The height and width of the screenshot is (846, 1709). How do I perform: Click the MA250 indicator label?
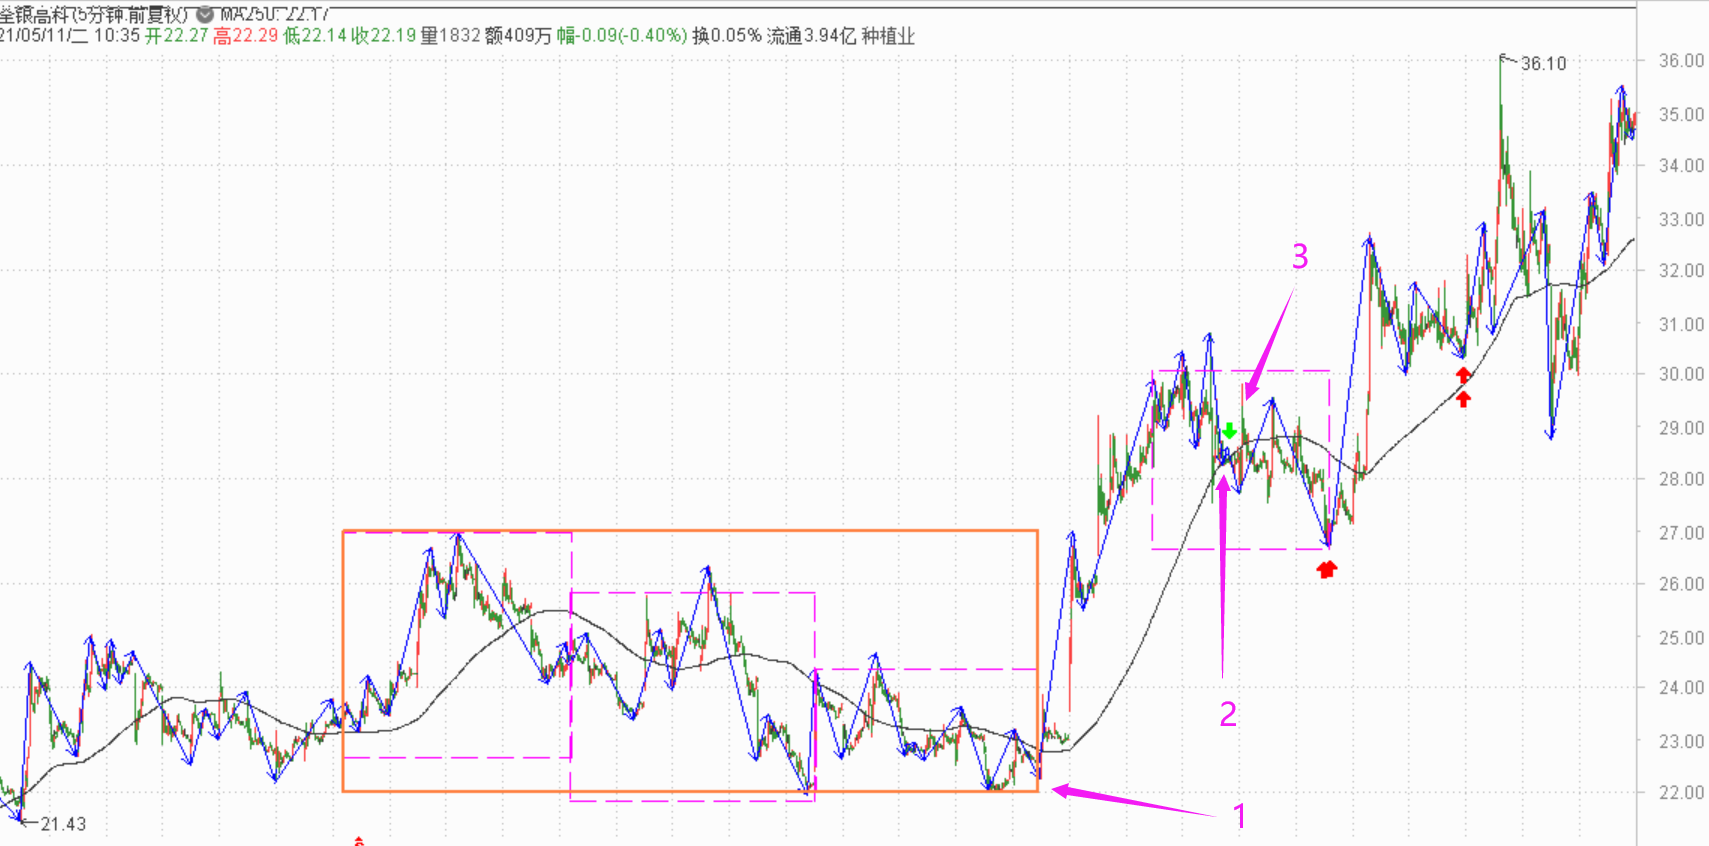(x=274, y=14)
